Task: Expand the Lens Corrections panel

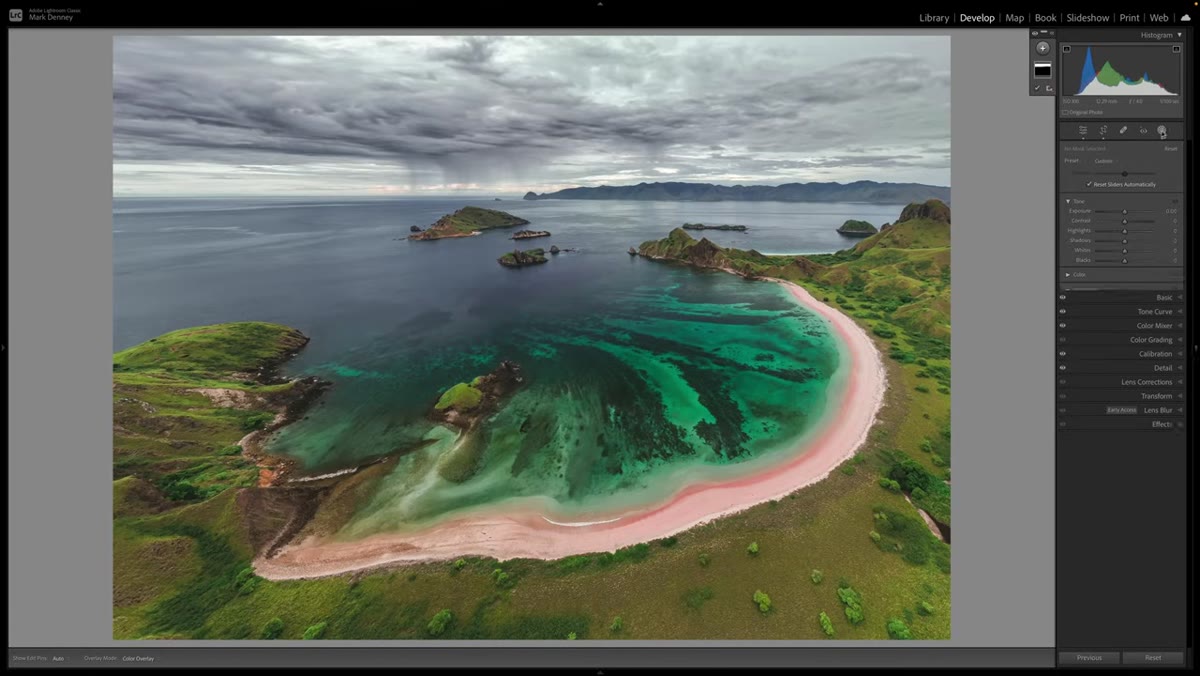Action: 1180,382
